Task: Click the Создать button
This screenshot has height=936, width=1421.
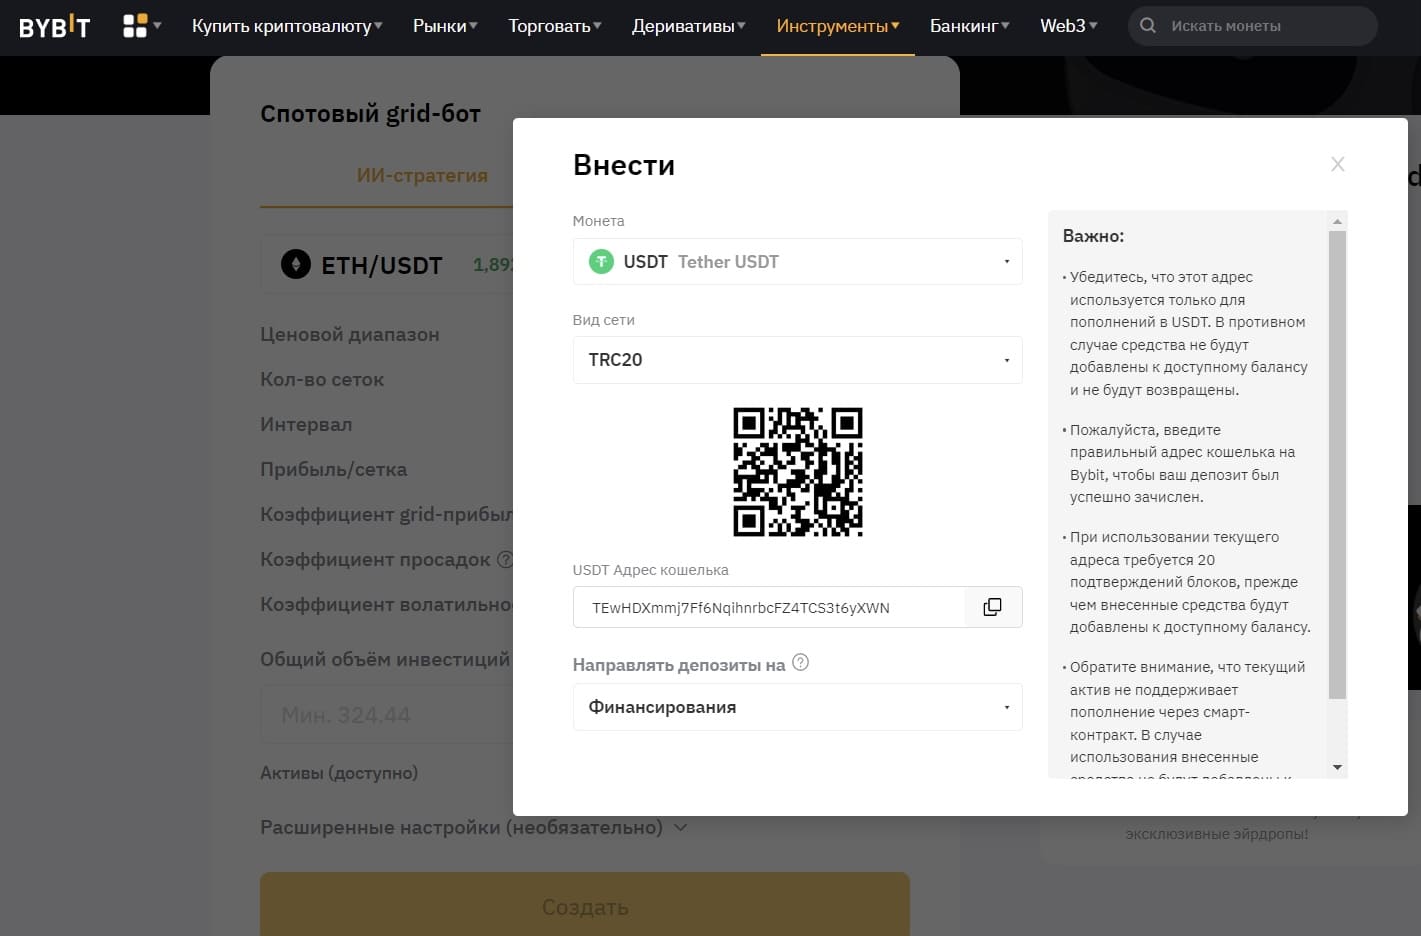Action: (x=585, y=904)
